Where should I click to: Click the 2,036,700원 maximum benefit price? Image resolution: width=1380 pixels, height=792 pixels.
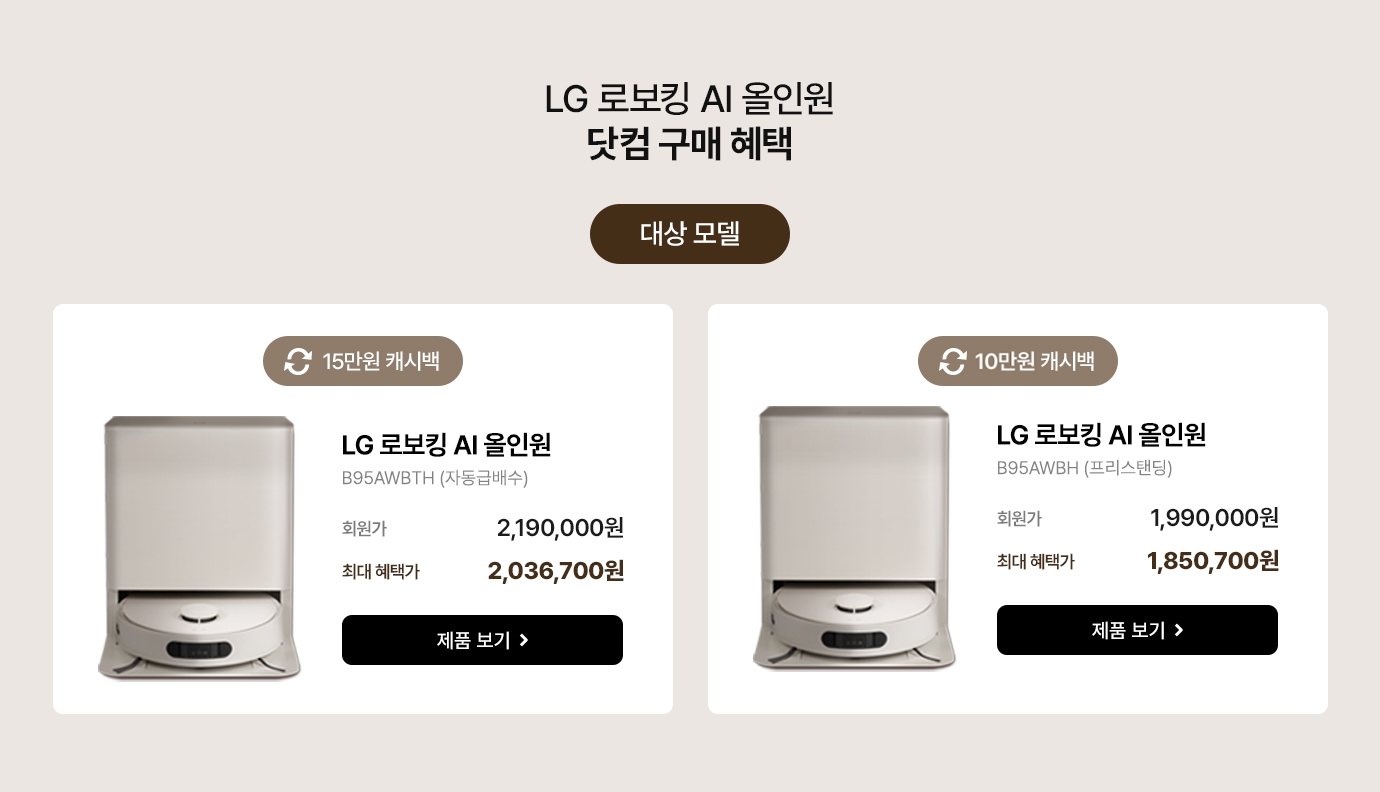pyautogui.click(x=556, y=571)
